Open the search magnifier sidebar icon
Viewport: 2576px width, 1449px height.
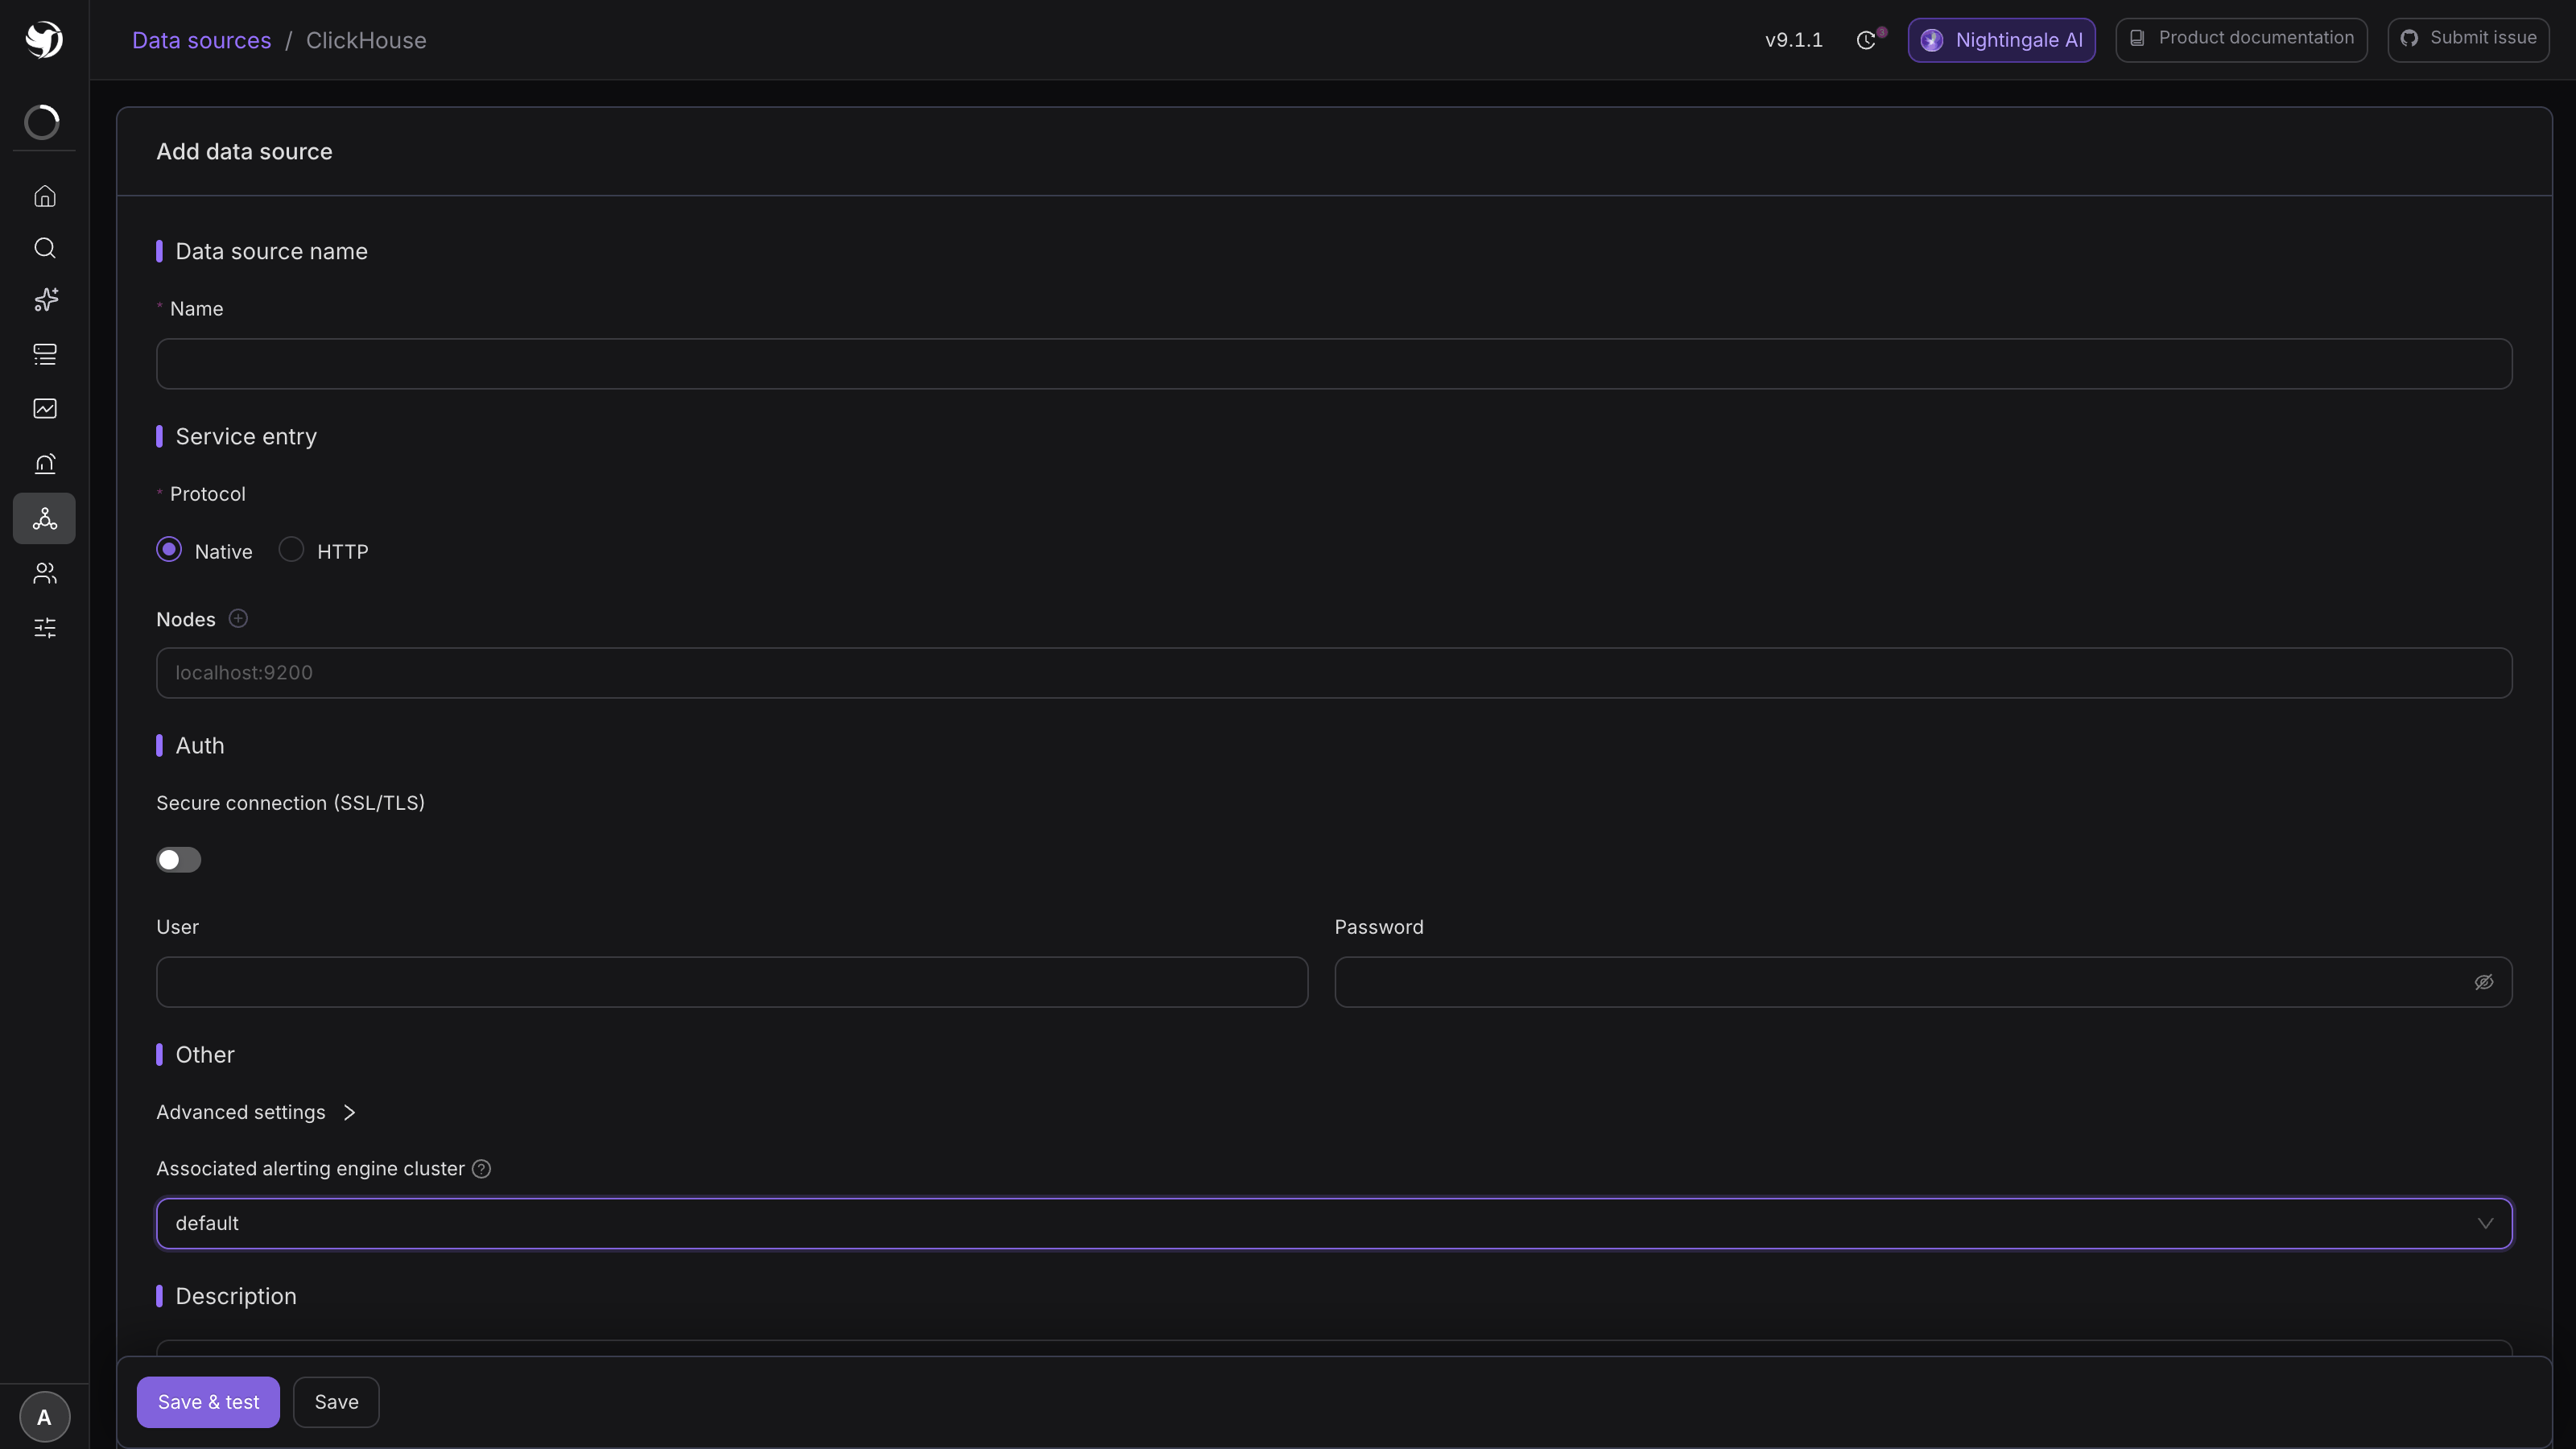(x=45, y=248)
